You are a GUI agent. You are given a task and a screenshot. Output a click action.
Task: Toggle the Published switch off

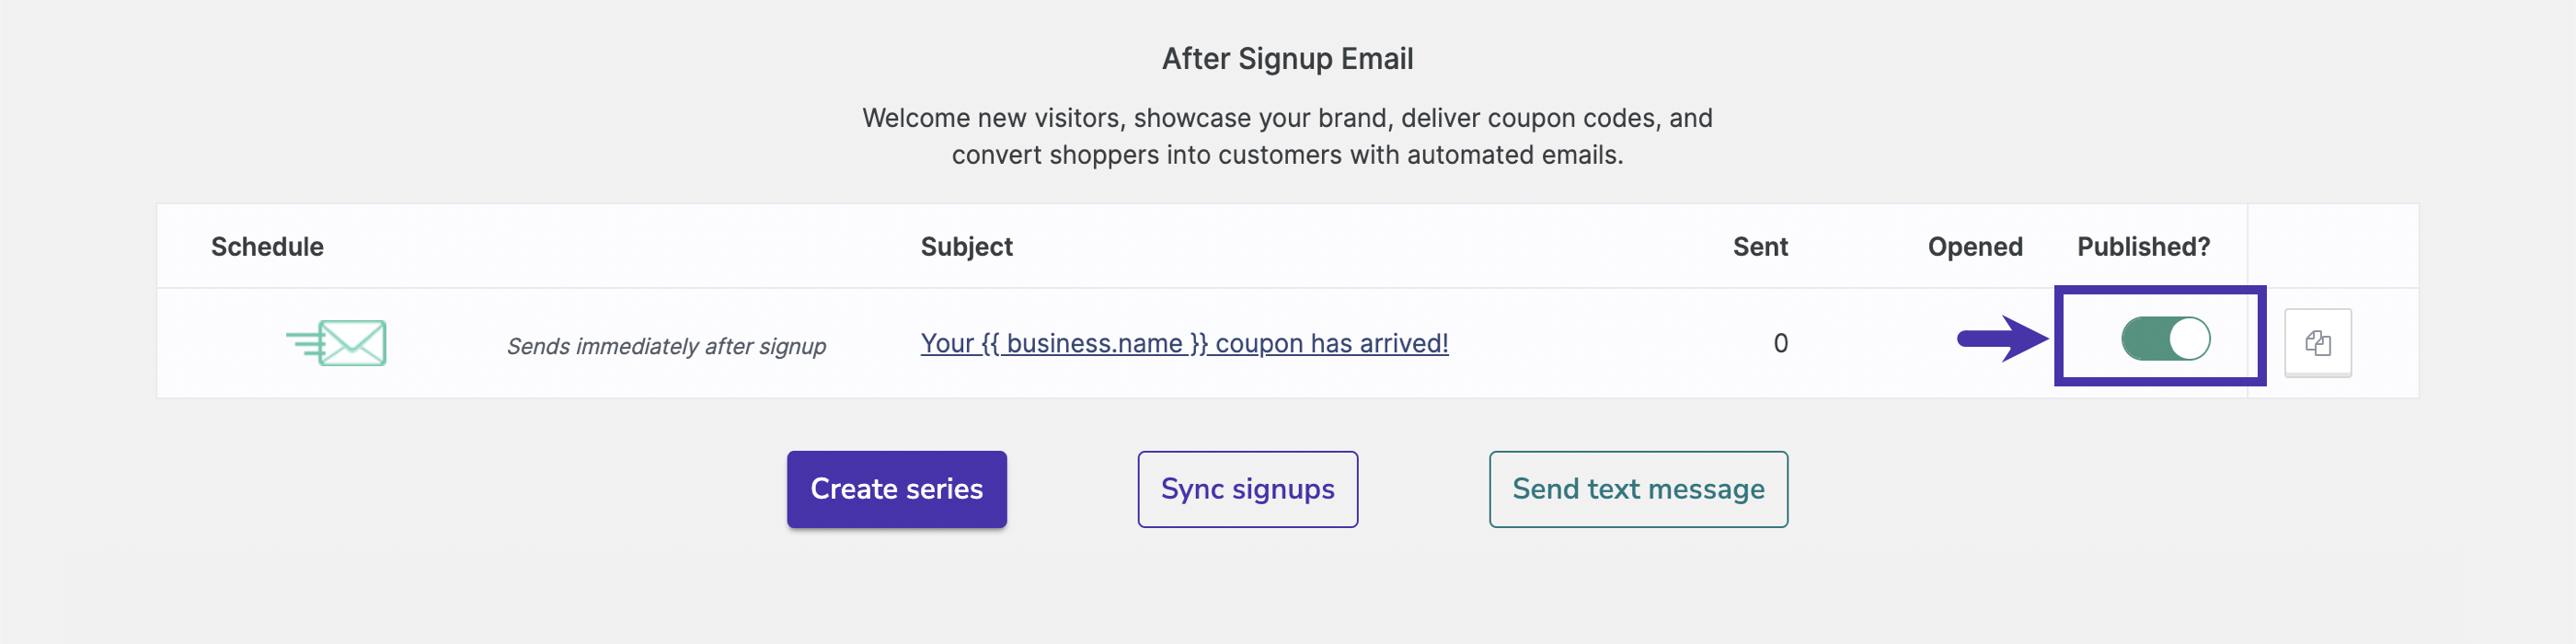click(x=2165, y=339)
